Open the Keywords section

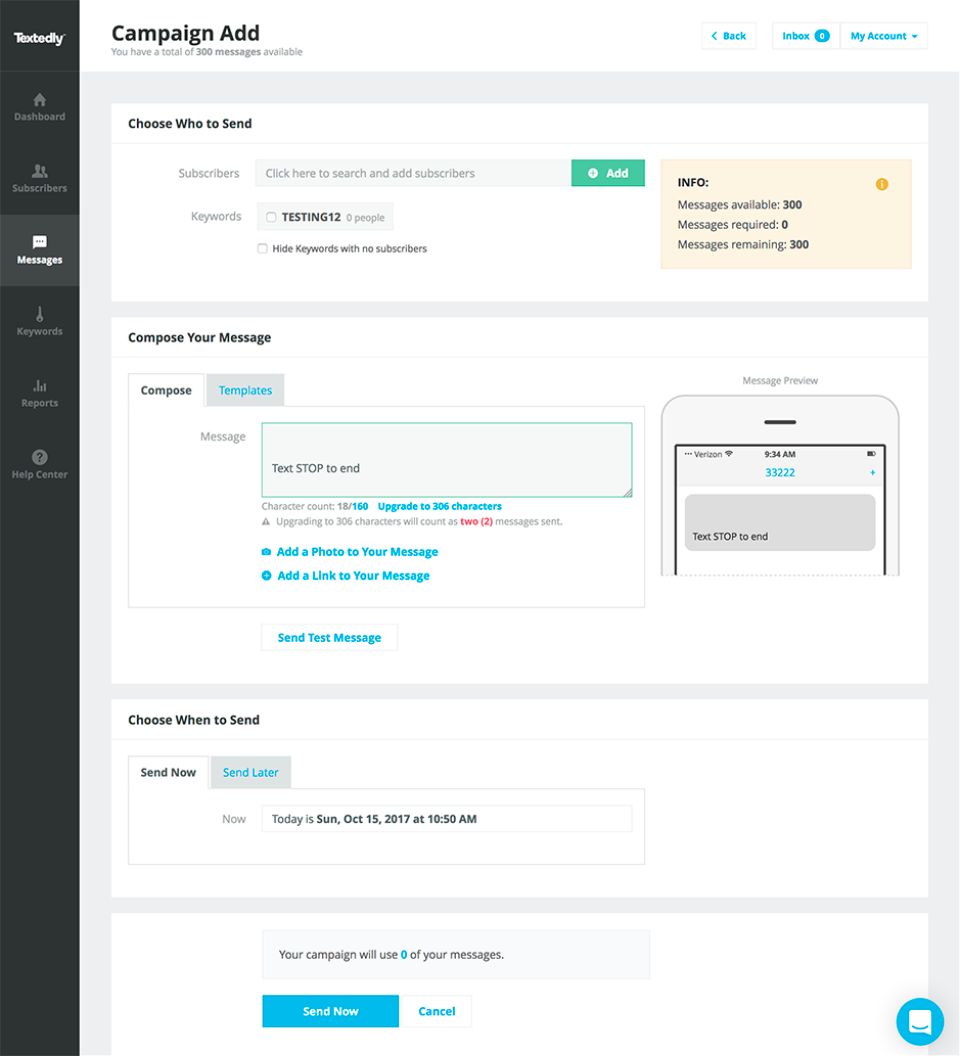pos(39,322)
